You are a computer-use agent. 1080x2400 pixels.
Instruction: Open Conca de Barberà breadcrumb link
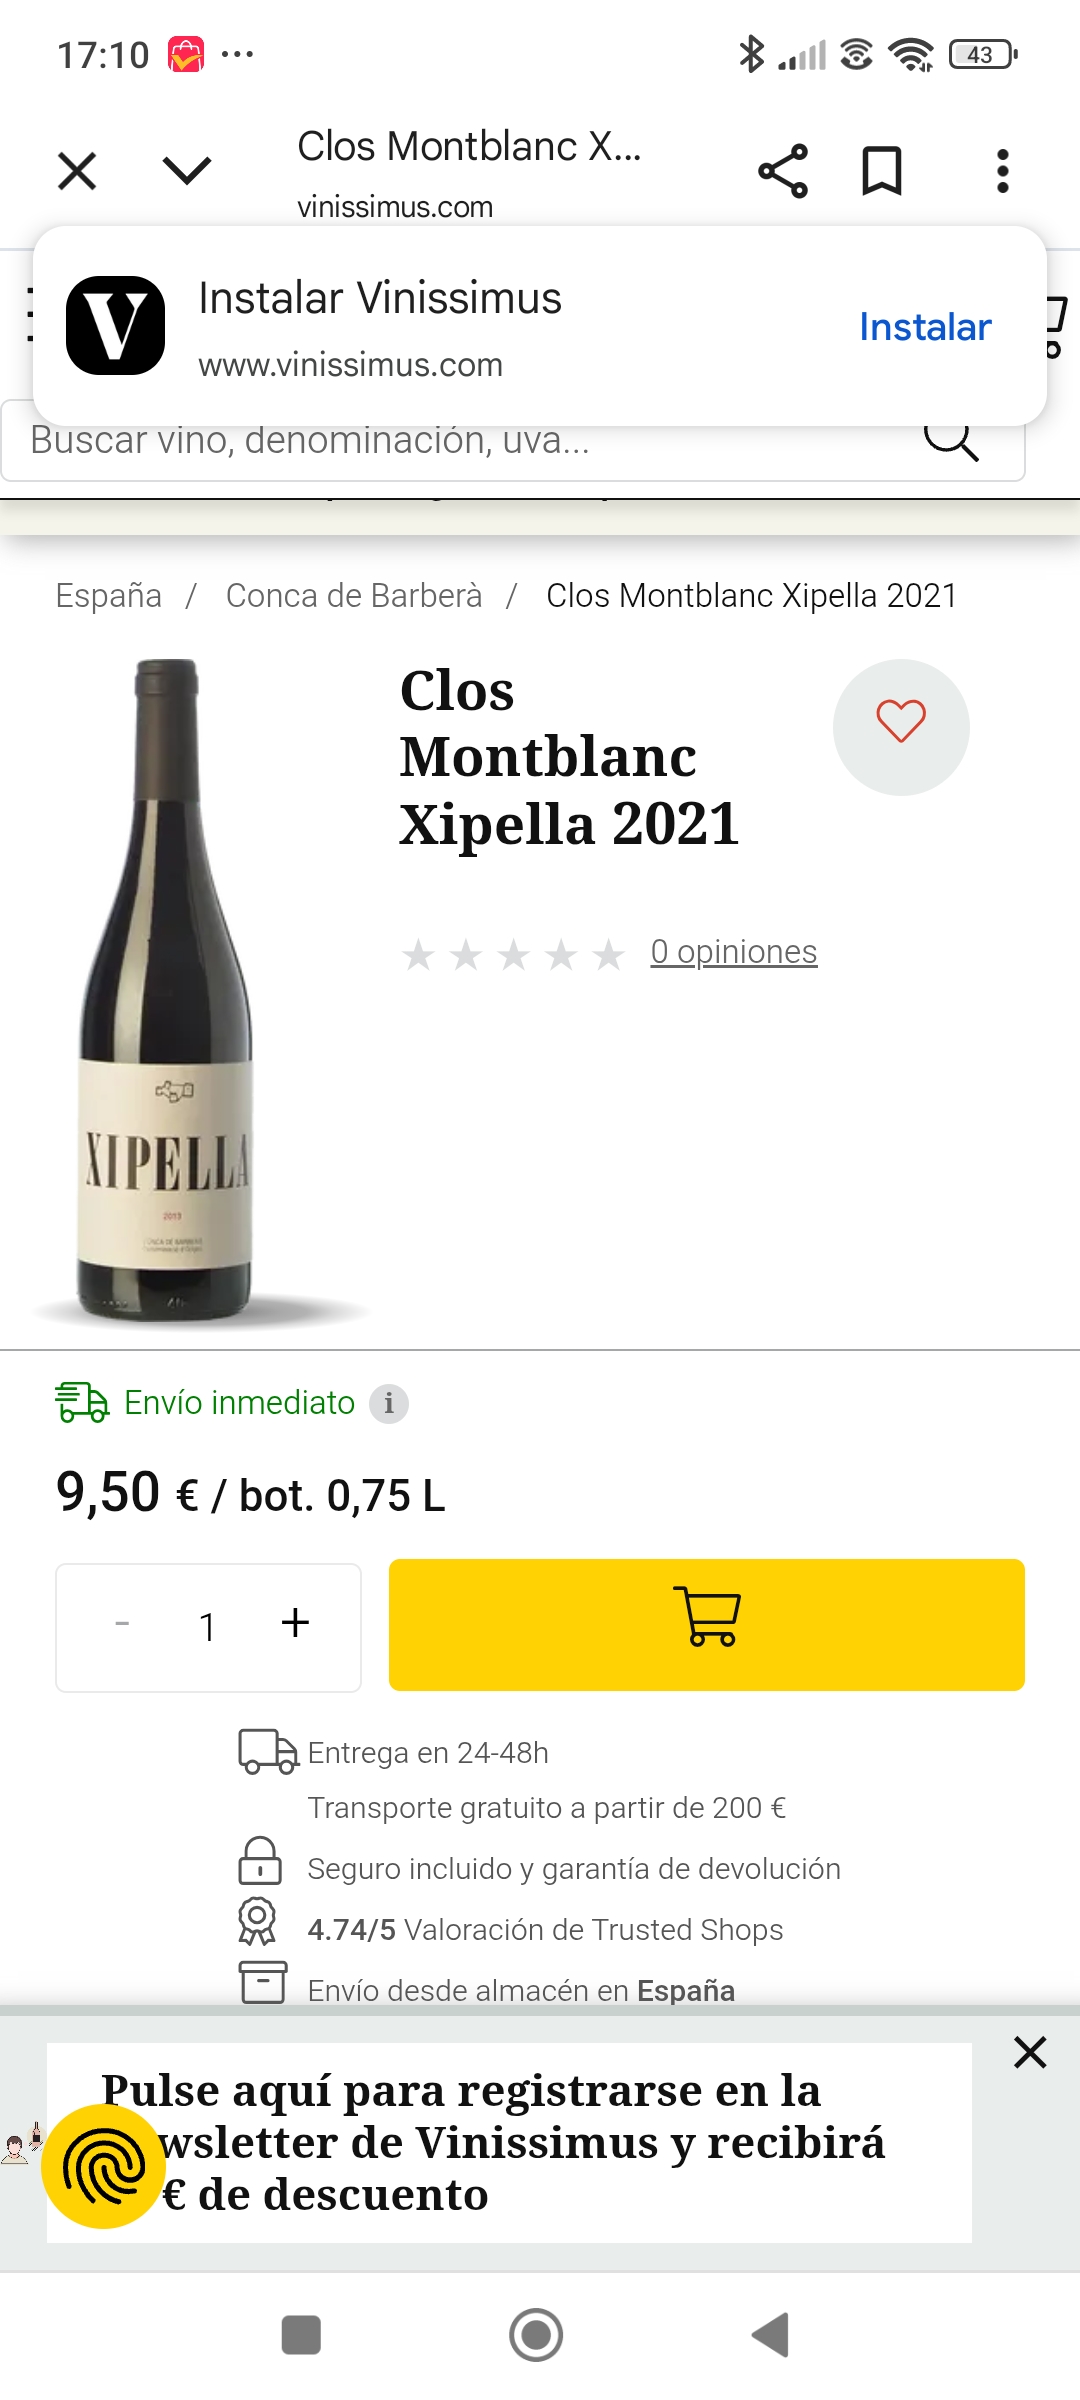click(x=354, y=595)
